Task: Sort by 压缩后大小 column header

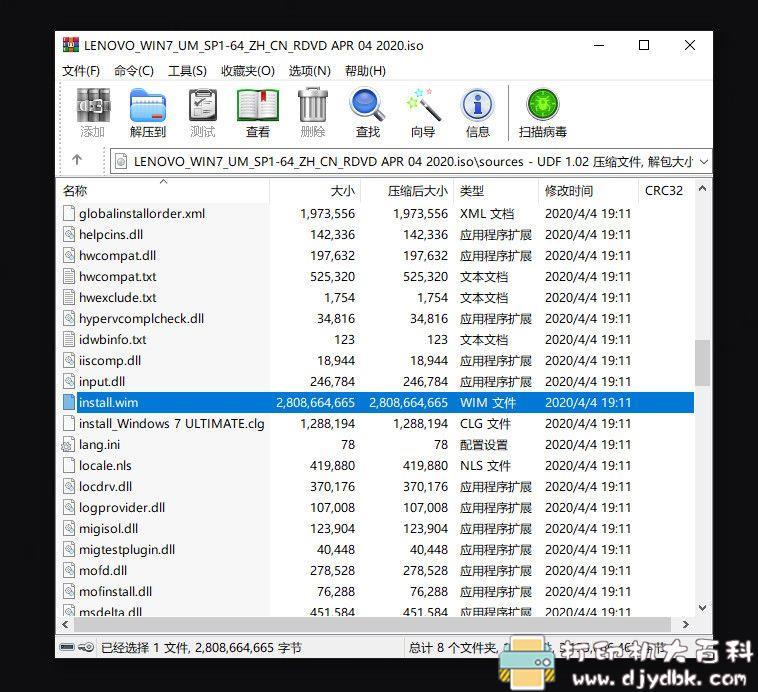Action: point(407,191)
